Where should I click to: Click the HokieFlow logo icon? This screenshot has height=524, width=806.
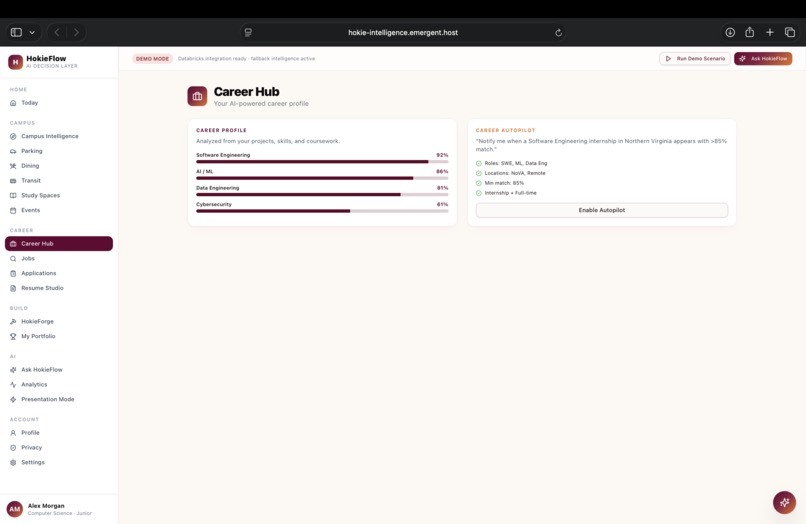point(15,62)
